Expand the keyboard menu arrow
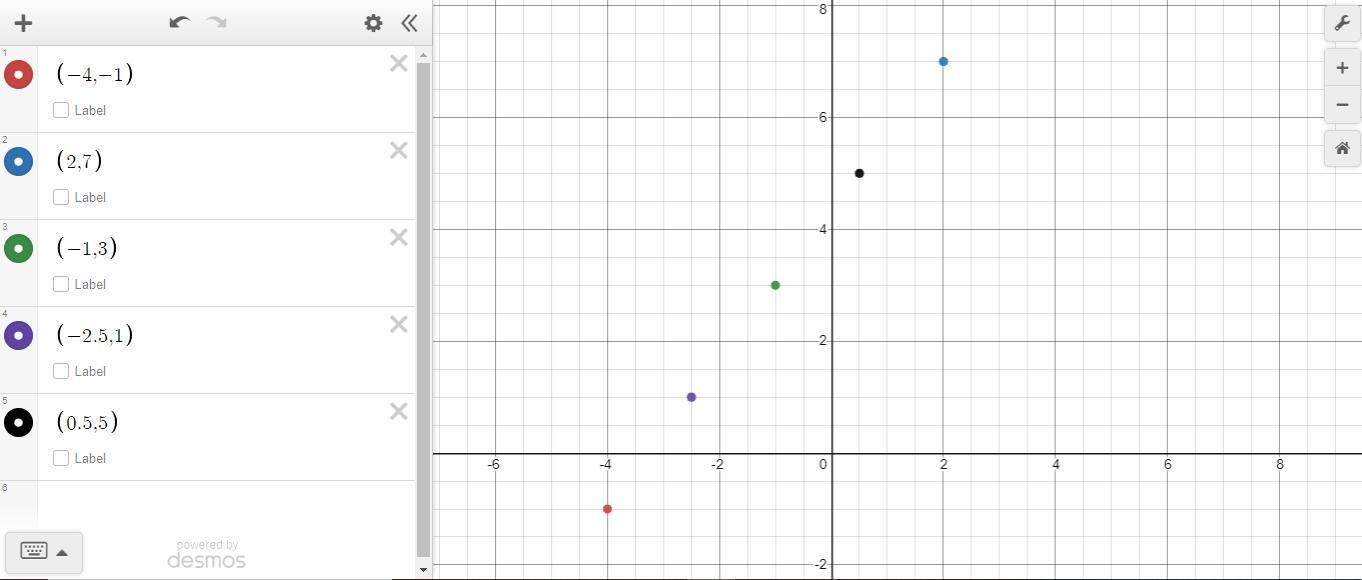Viewport: 1362px width, 580px height. coord(62,552)
